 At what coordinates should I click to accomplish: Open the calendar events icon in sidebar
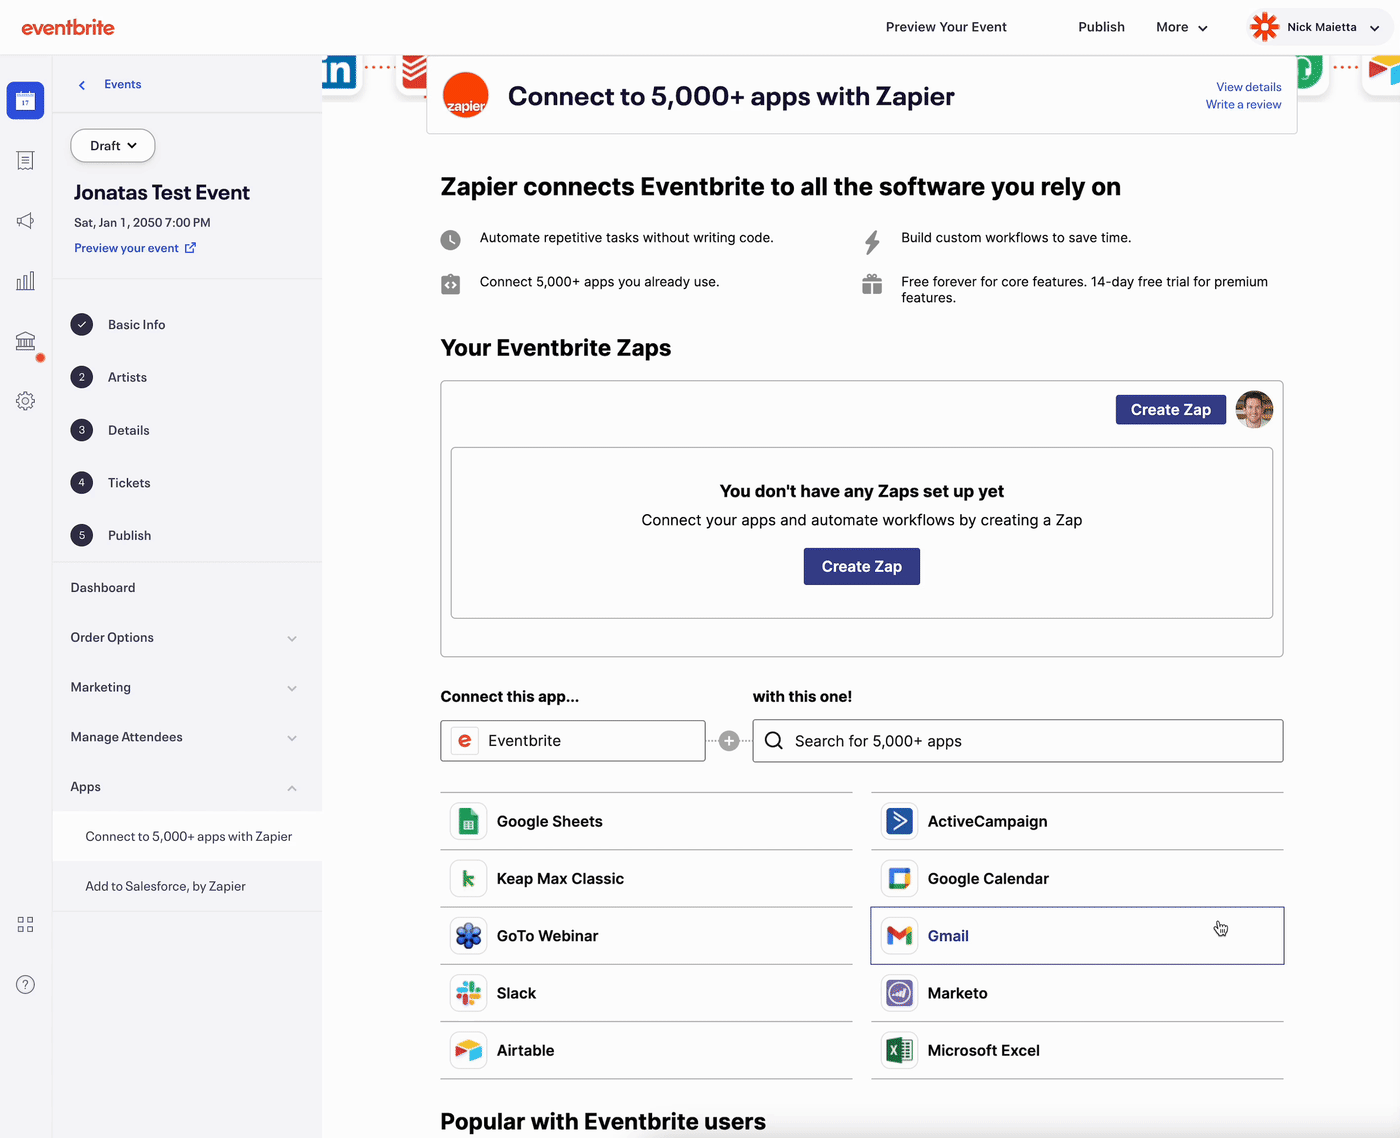click(25, 101)
